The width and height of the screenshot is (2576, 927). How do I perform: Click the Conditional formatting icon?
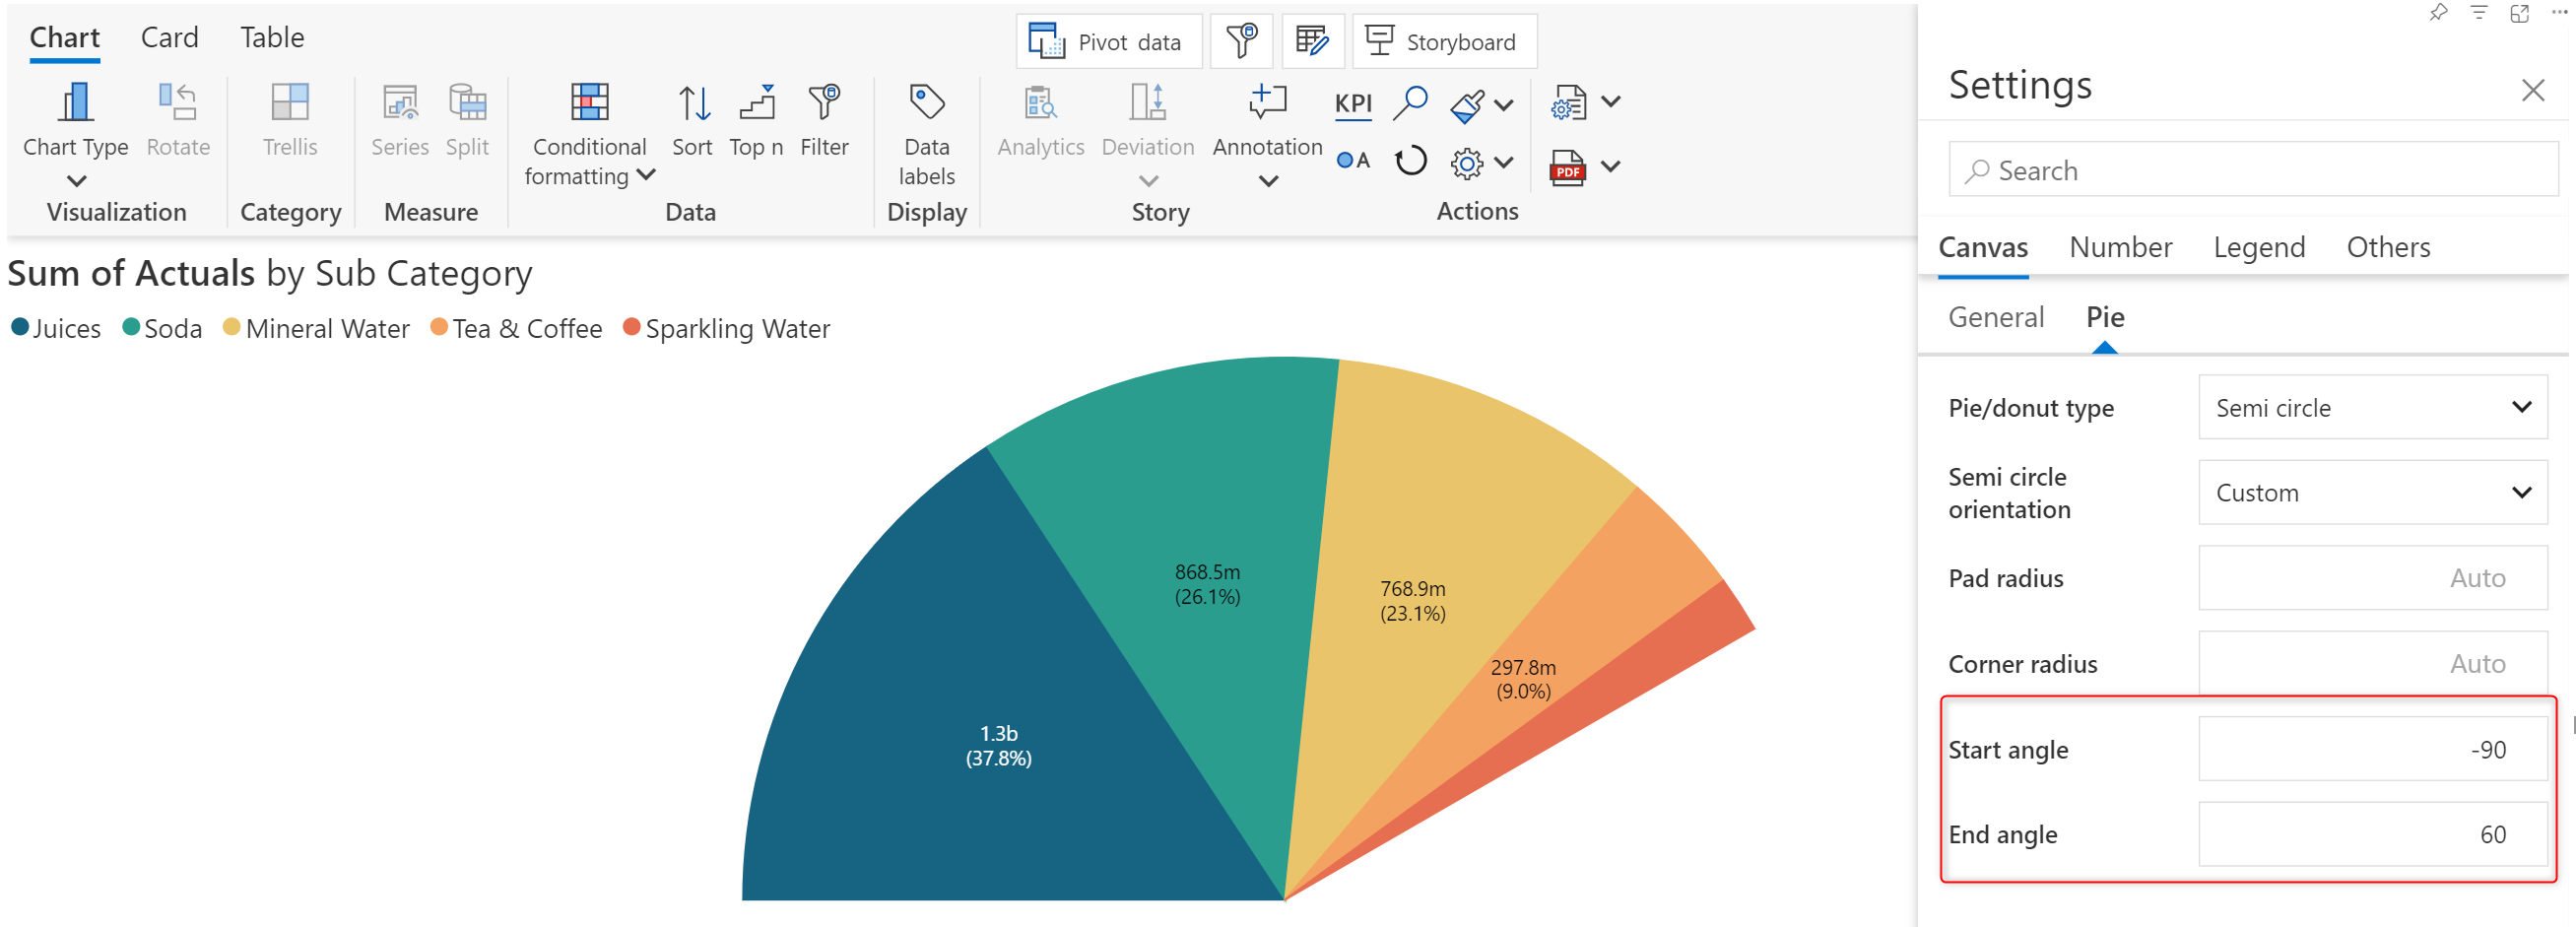589,102
